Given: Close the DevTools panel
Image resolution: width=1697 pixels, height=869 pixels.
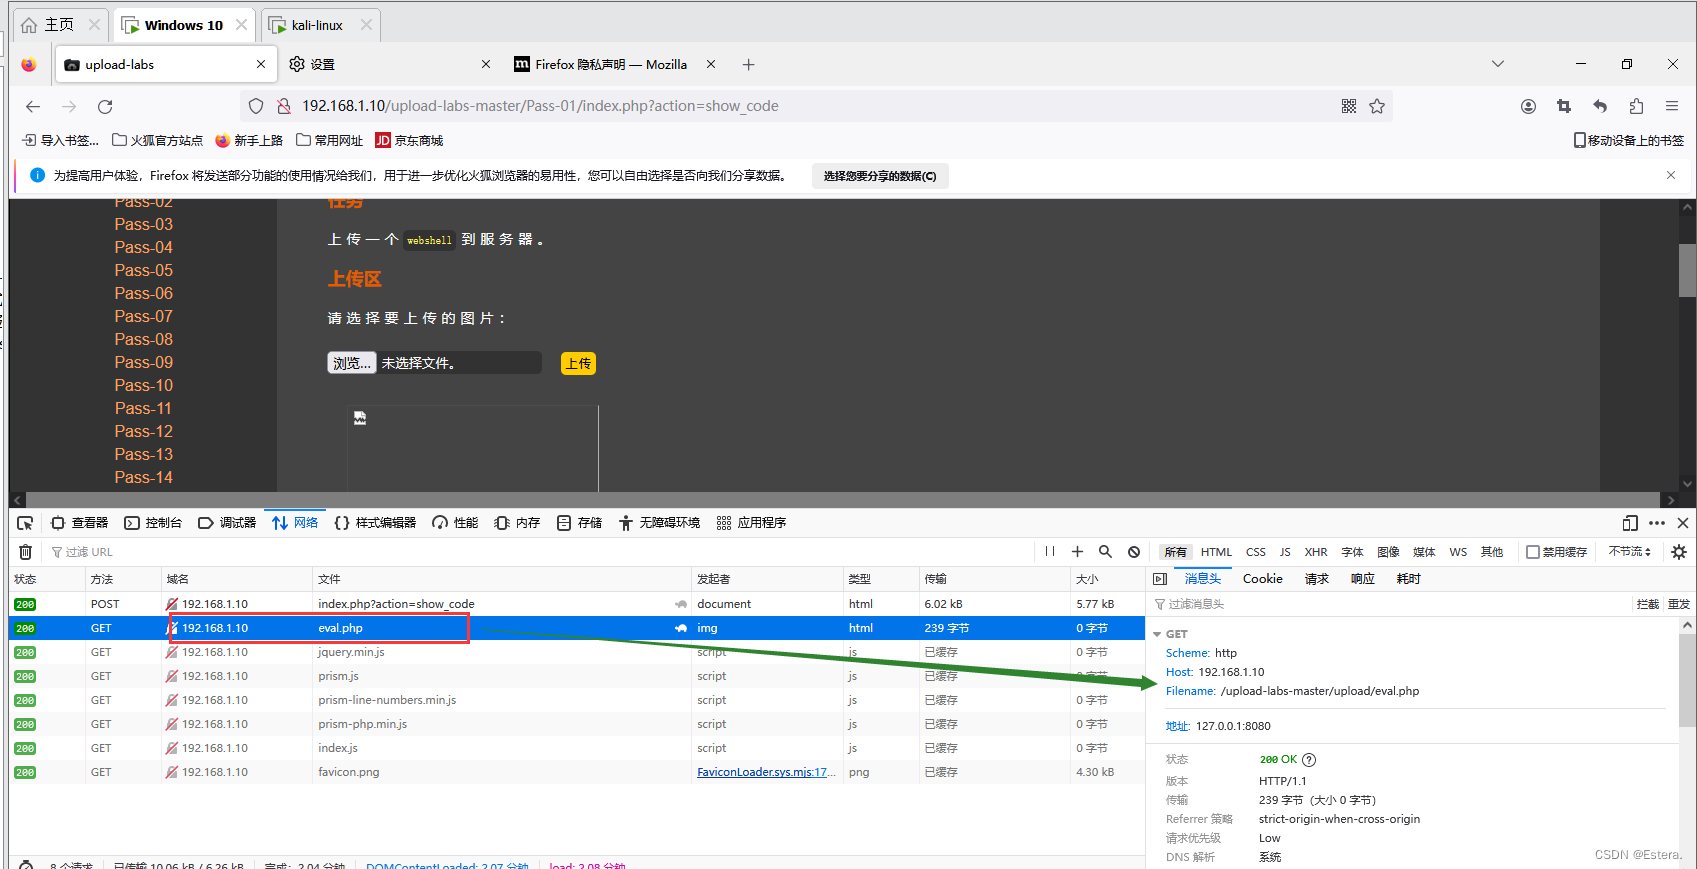Looking at the screenshot, I should coord(1683,523).
